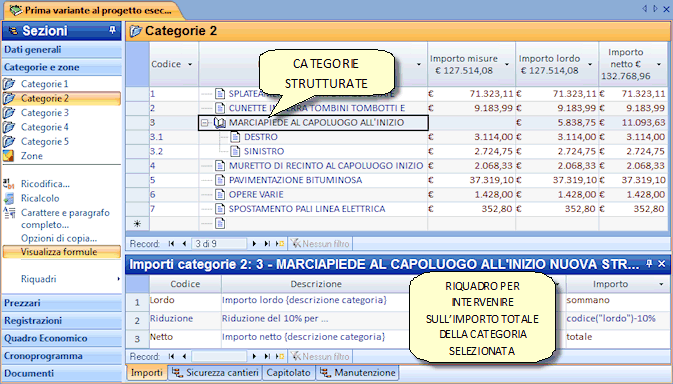
Task: Open Carattere e paragrafo completo...
Action: tap(65, 218)
